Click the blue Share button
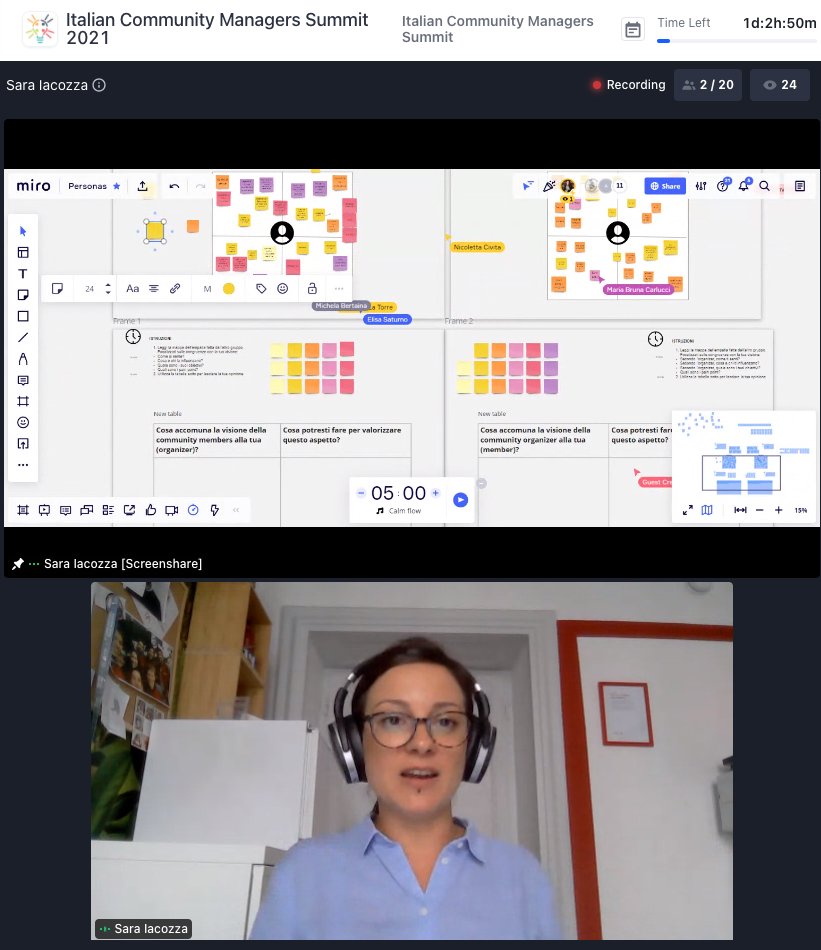The width and height of the screenshot is (821, 950). point(664,186)
